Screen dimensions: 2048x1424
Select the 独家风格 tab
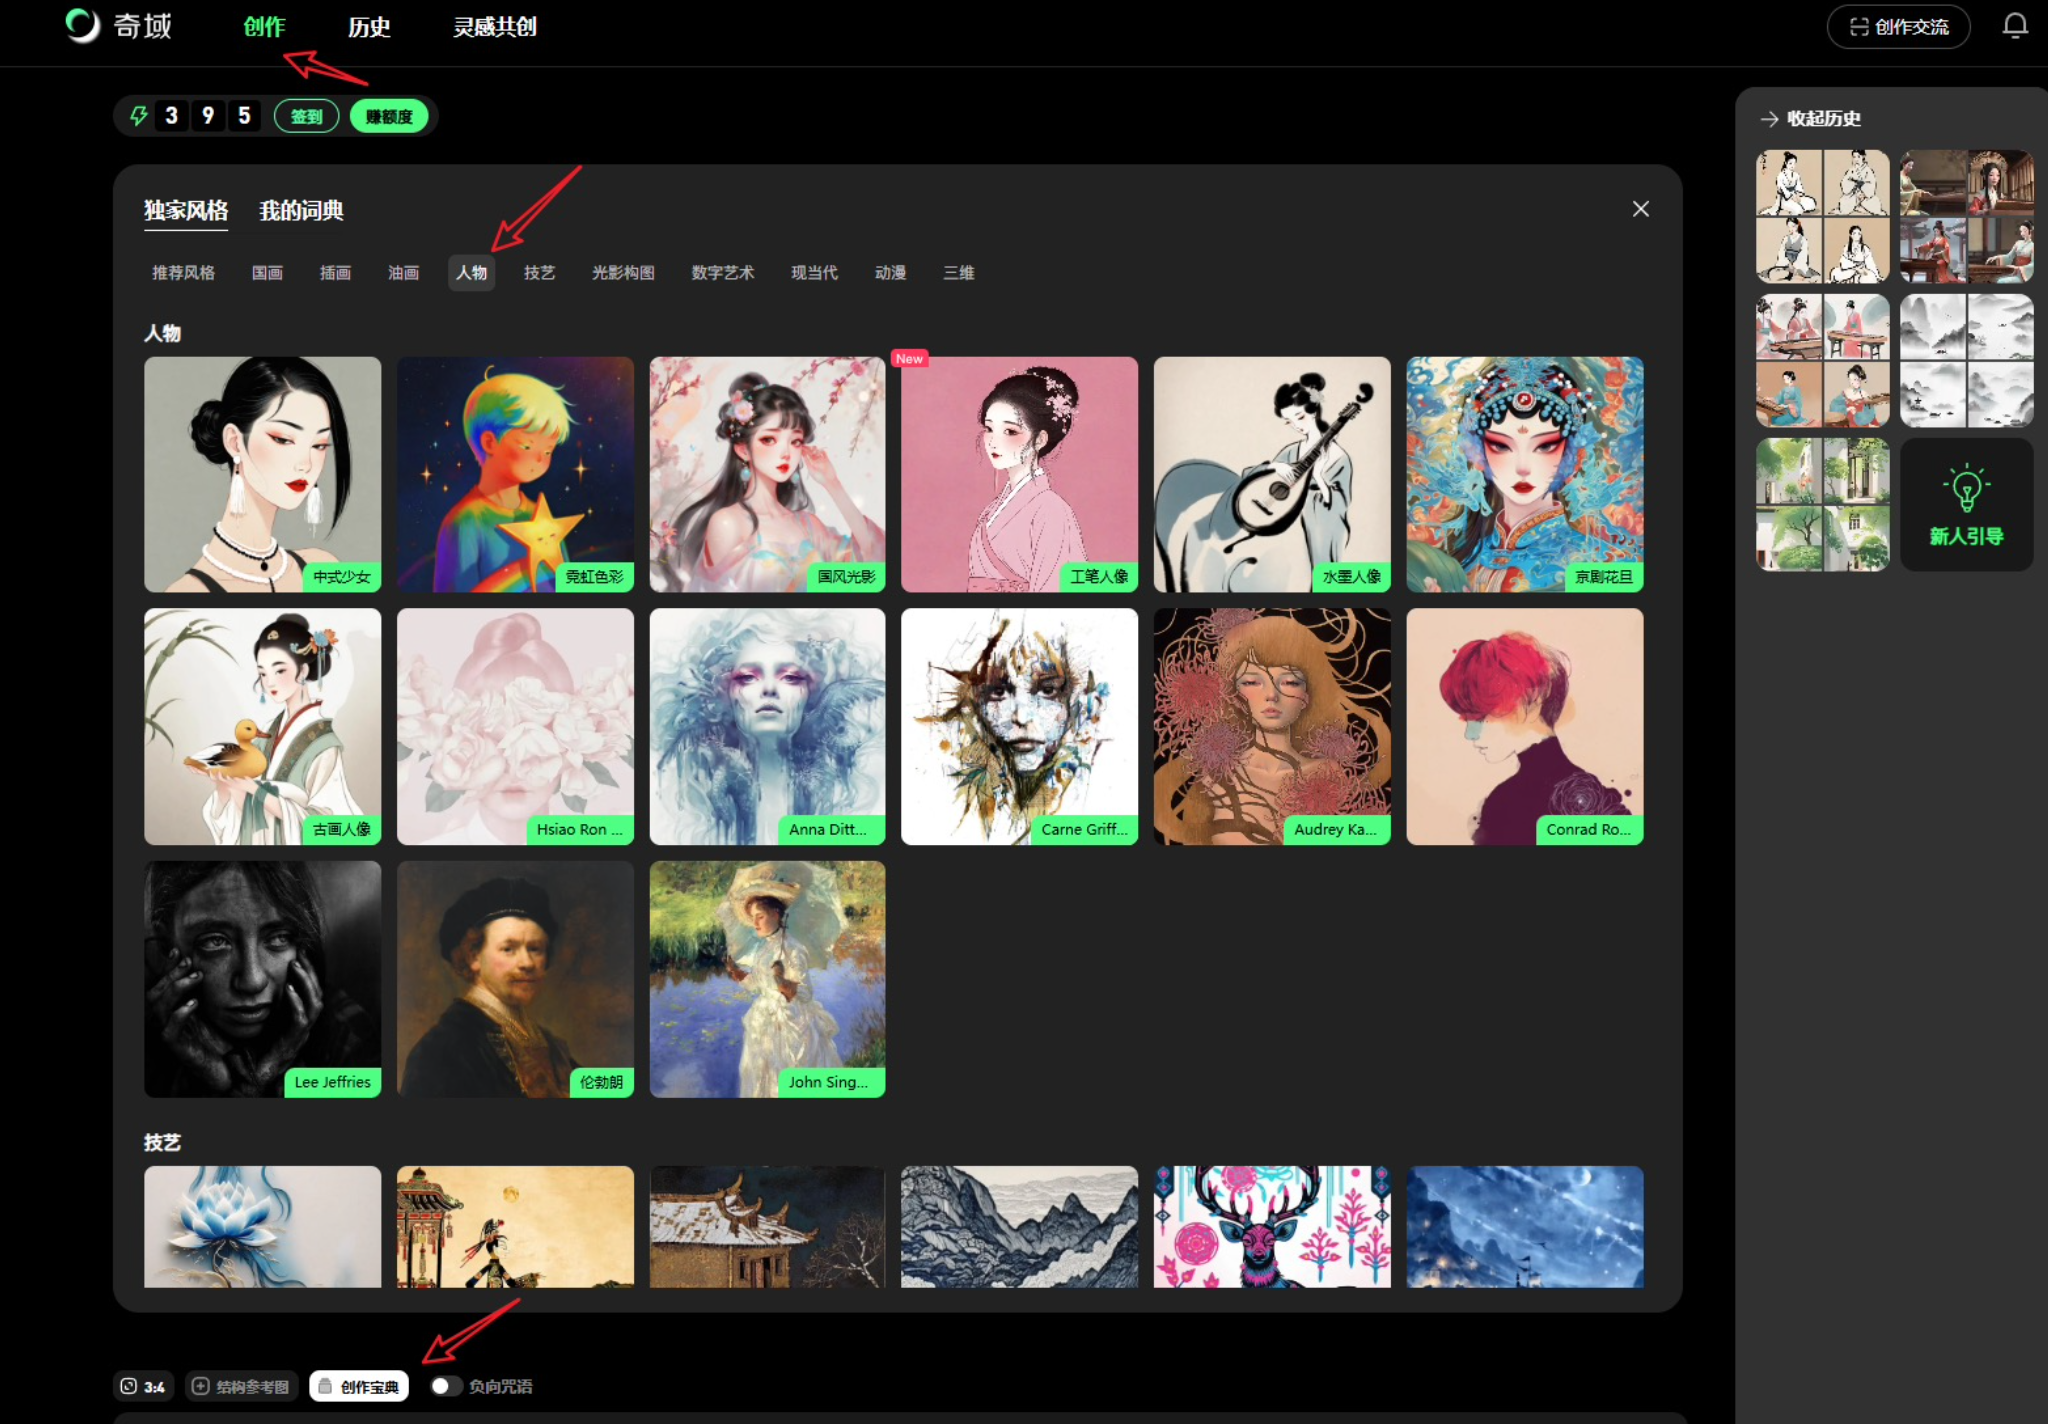tap(186, 210)
